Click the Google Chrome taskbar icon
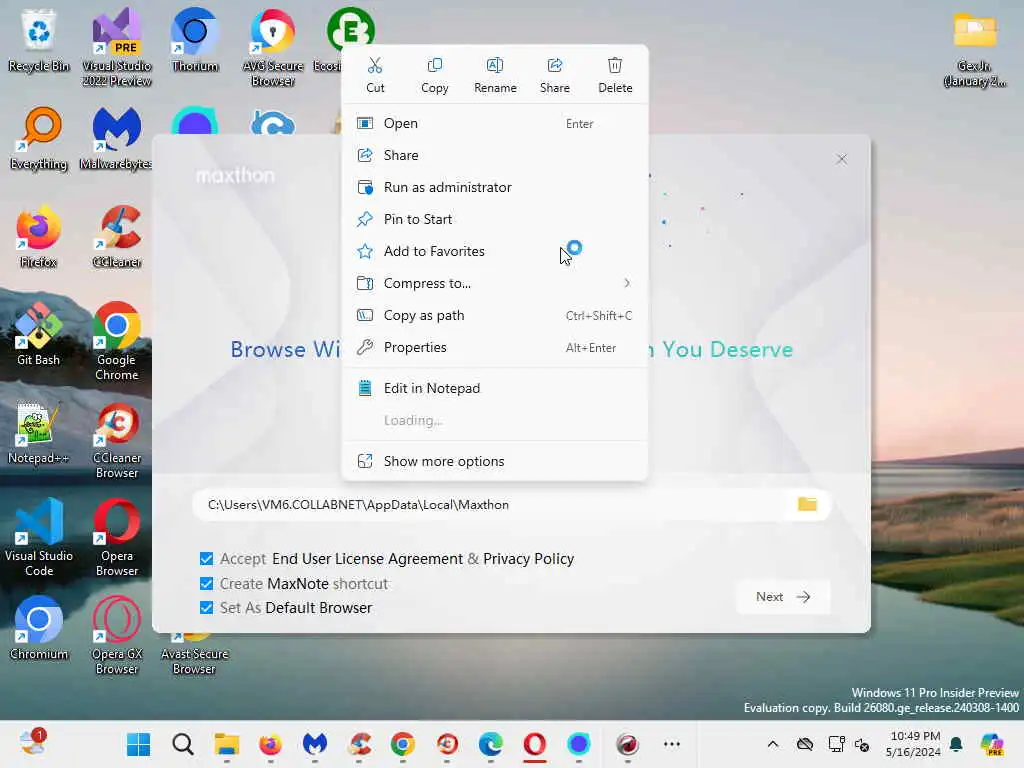Image resolution: width=1024 pixels, height=768 pixels. click(403, 744)
